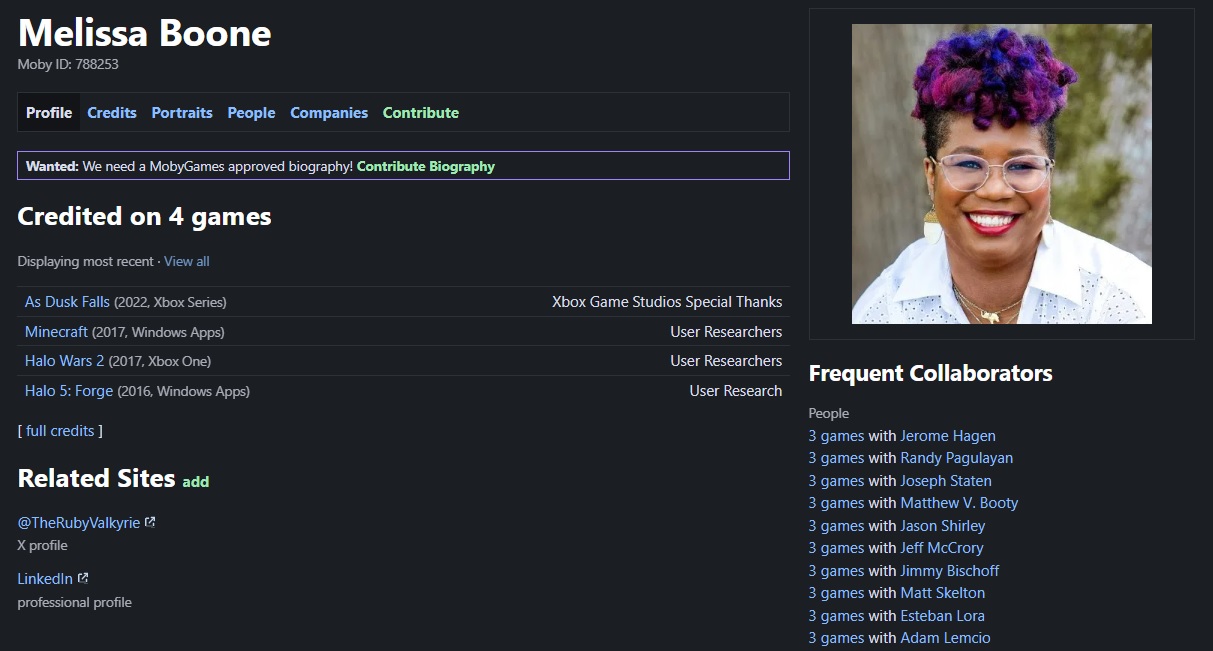Go to the People tab
This screenshot has height=651, width=1213.
(x=251, y=113)
